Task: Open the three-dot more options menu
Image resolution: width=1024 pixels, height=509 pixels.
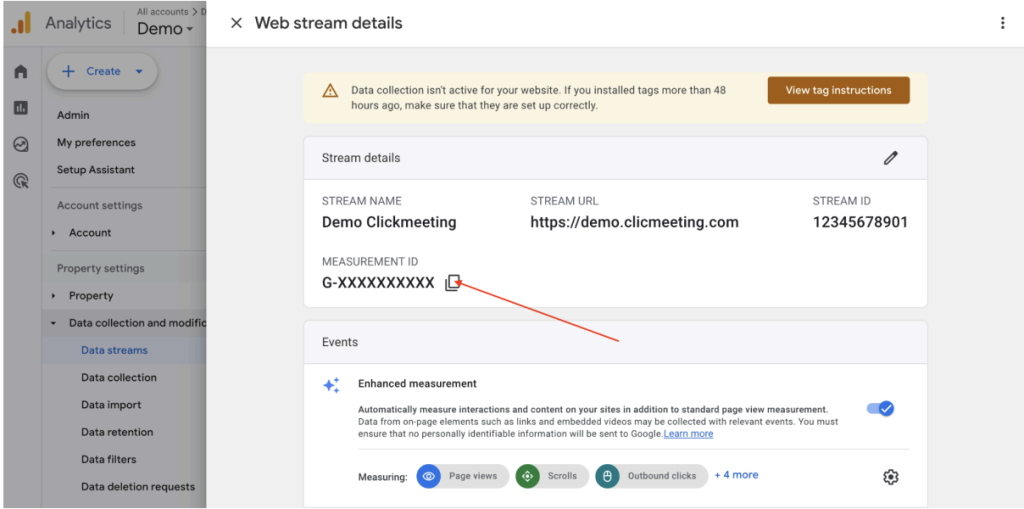Action: (x=1002, y=23)
